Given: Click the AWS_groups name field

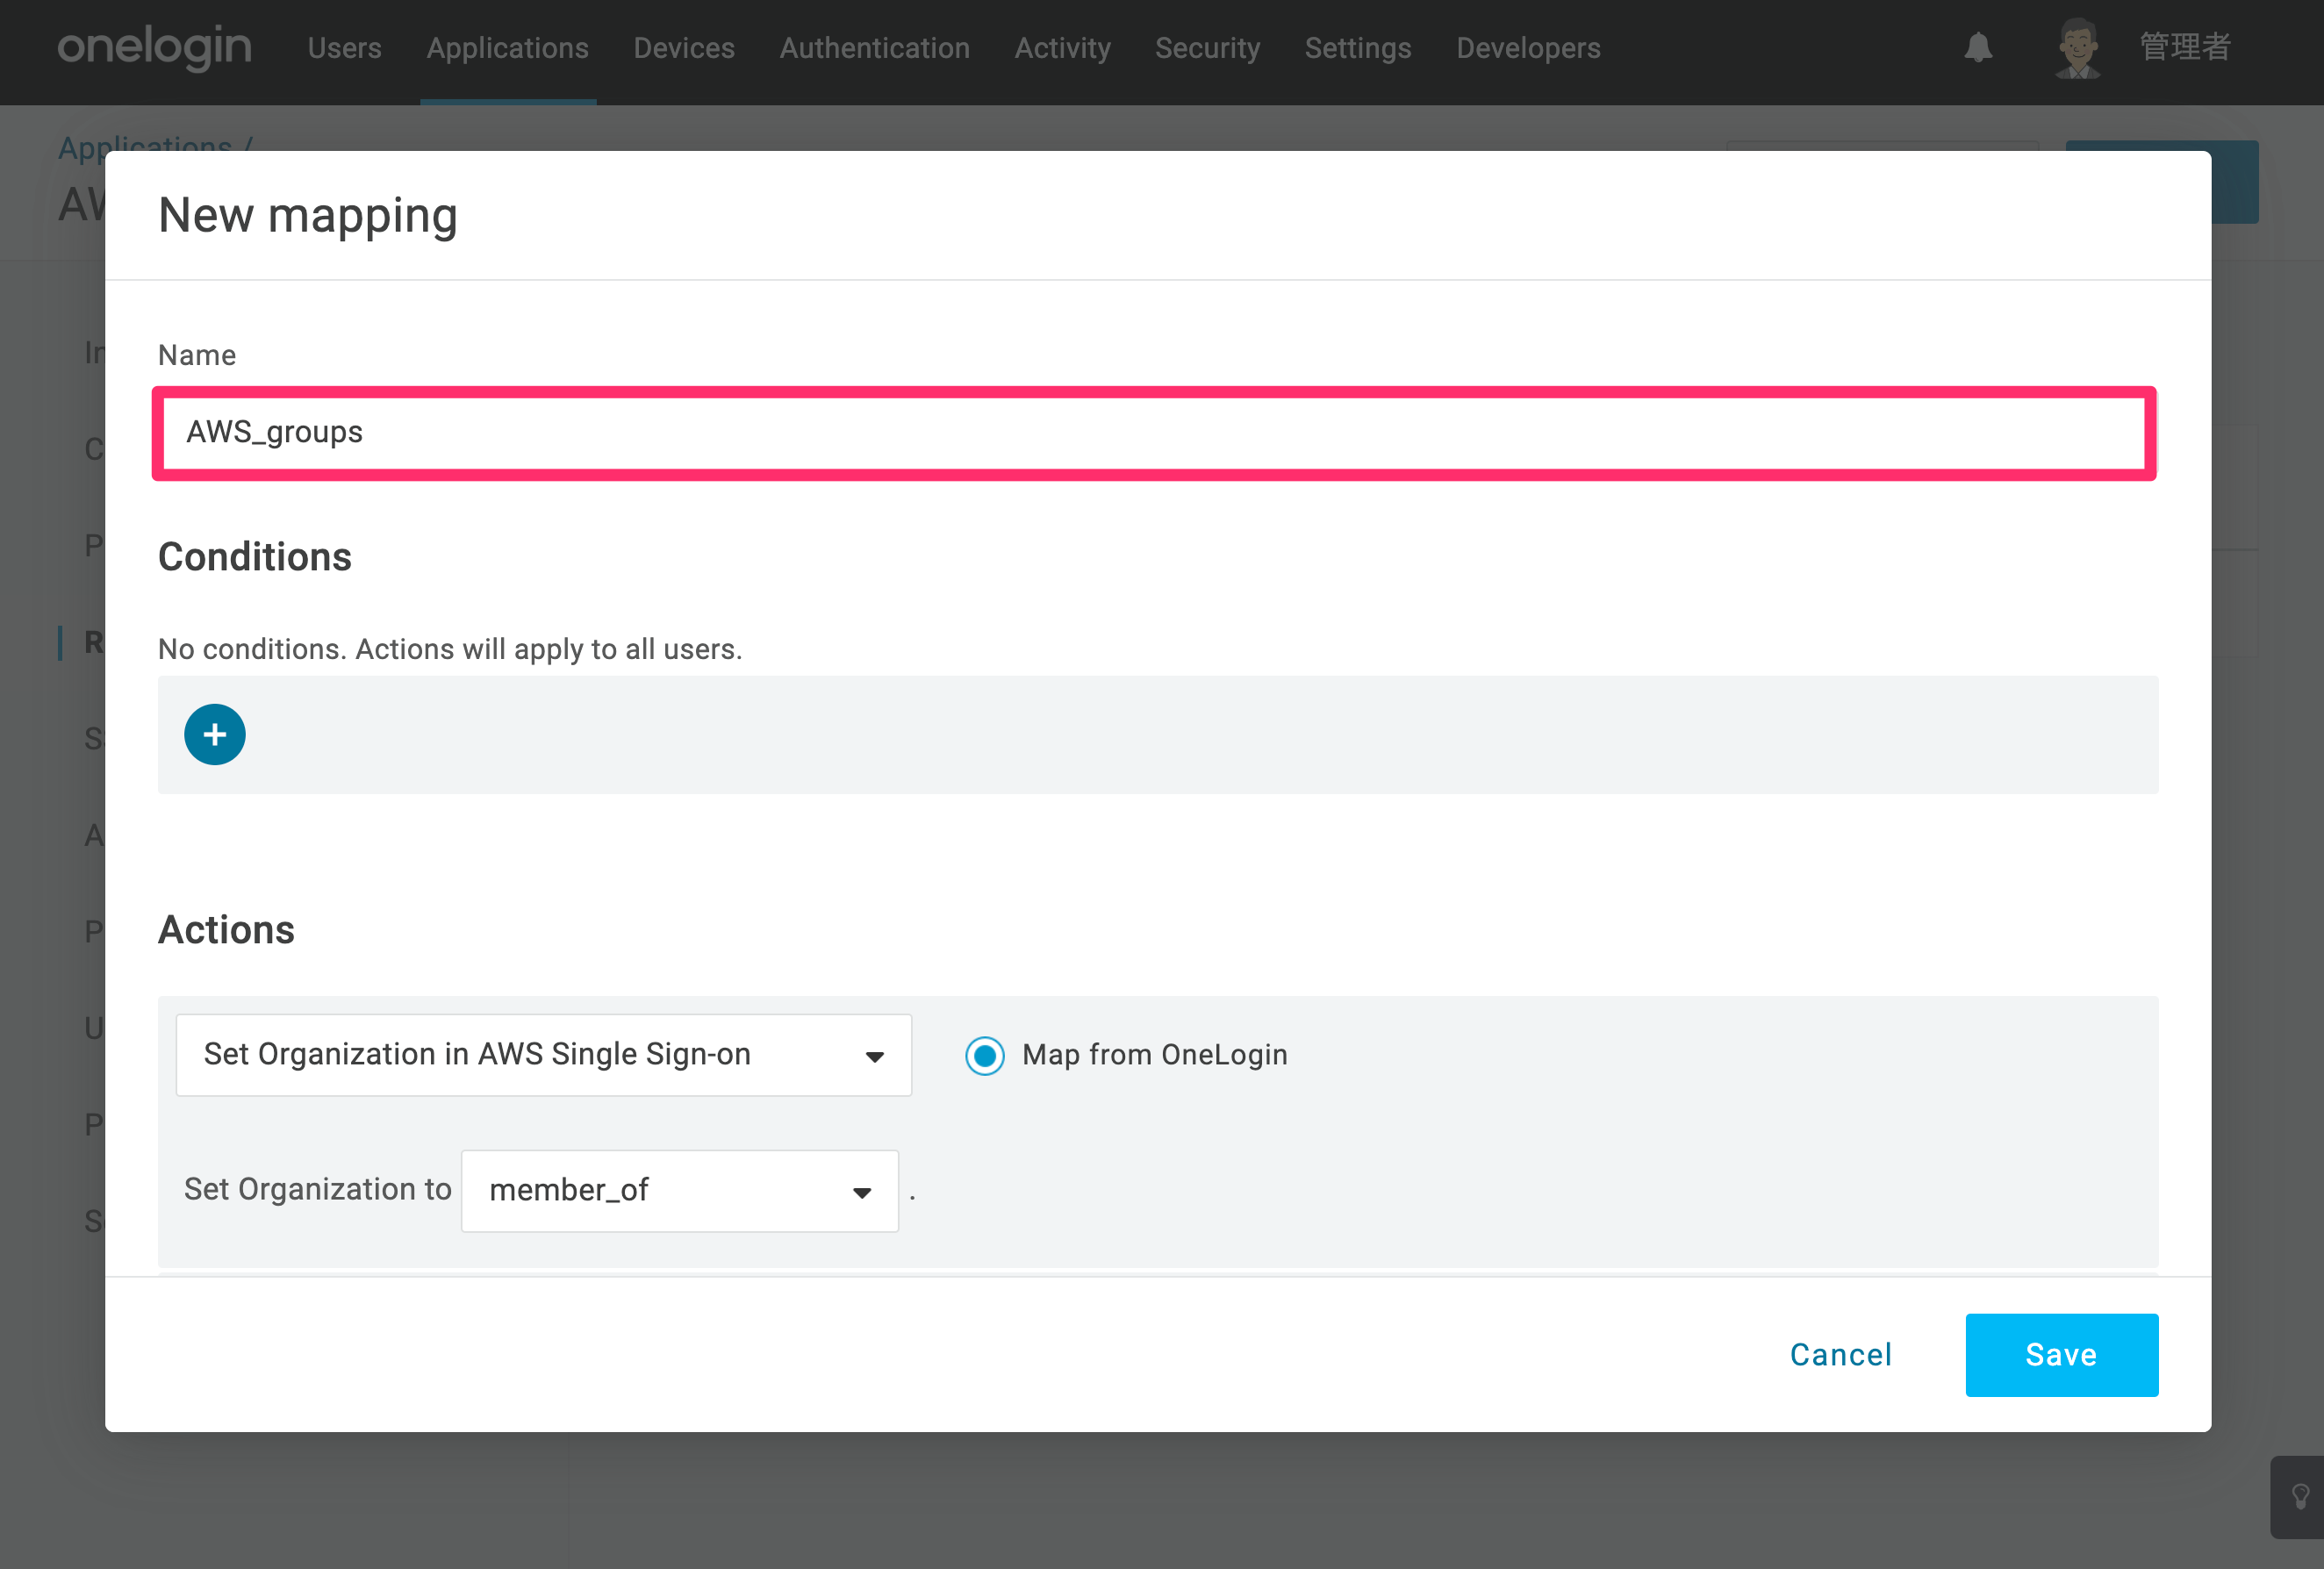Looking at the screenshot, I should (x=1154, y=433).
